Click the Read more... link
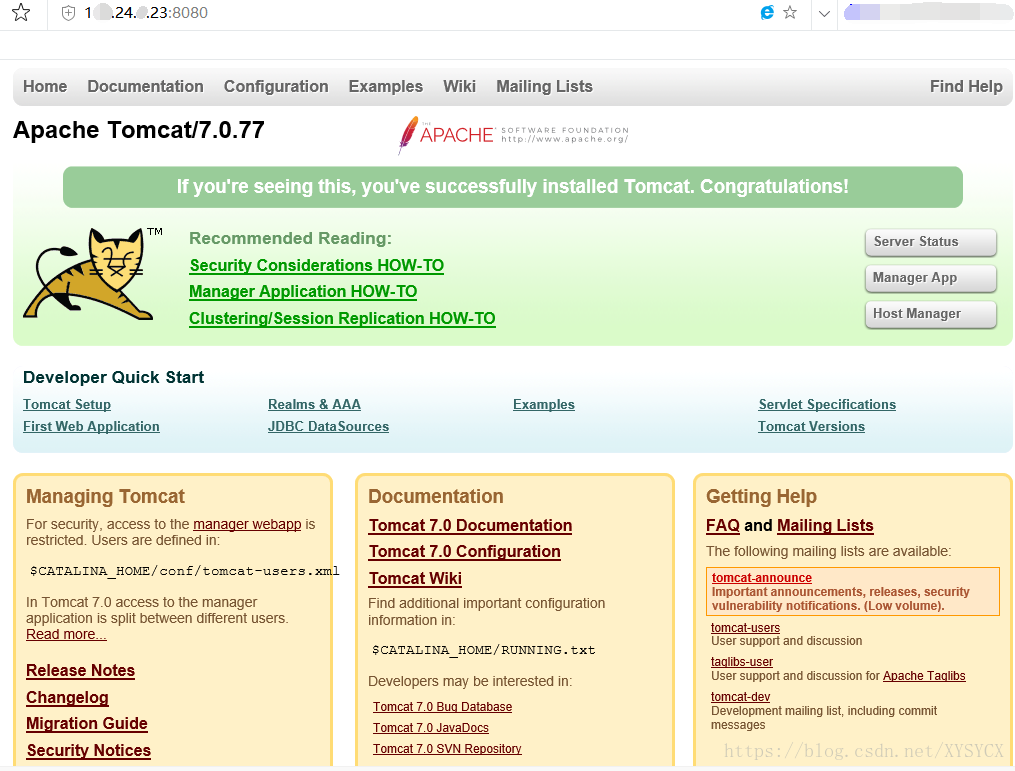The width and height of the screenshot is (1015, 771). click(66, 634)
